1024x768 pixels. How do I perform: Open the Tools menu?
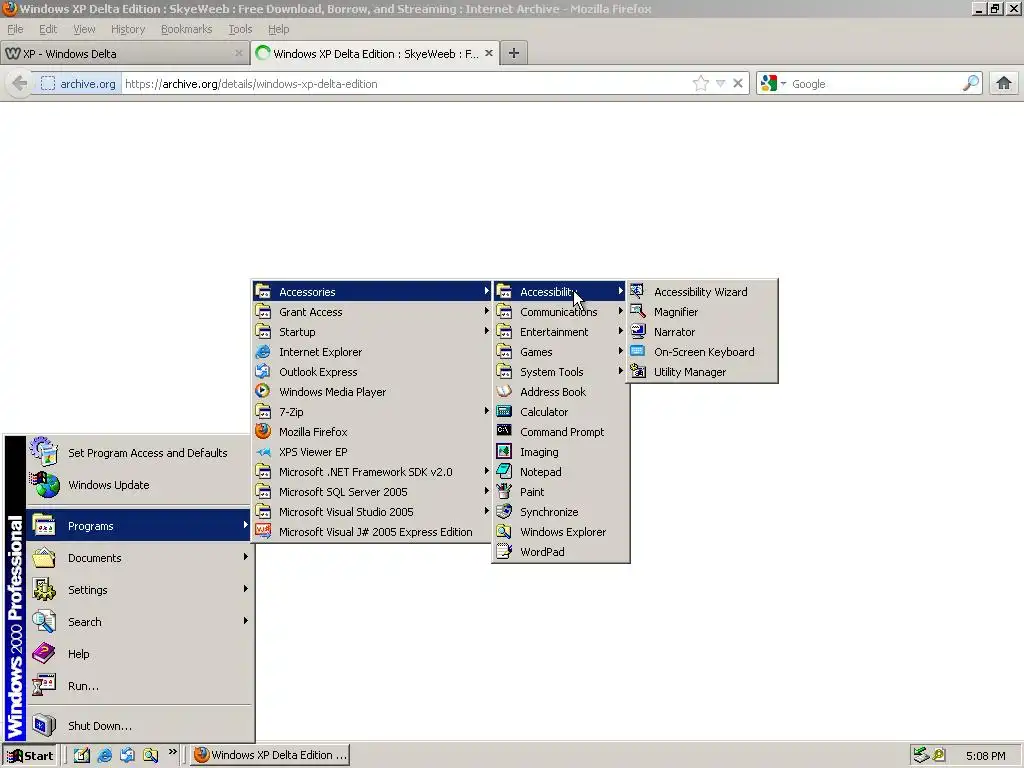(x=240, y=29)
